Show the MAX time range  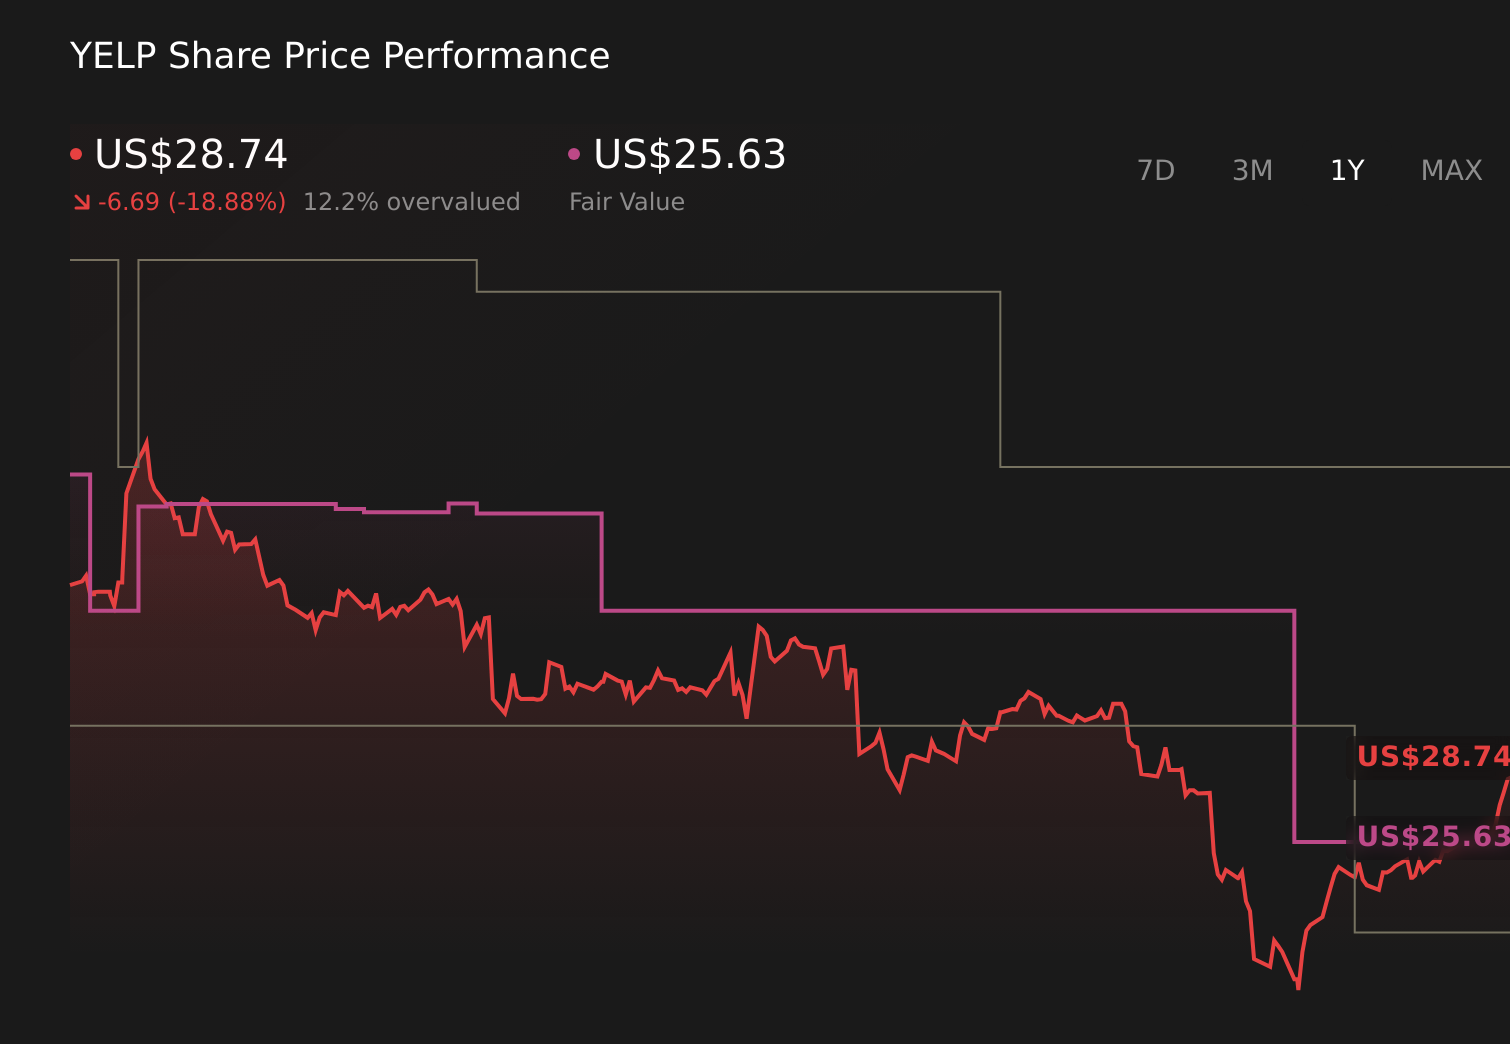click(1451, 171)
